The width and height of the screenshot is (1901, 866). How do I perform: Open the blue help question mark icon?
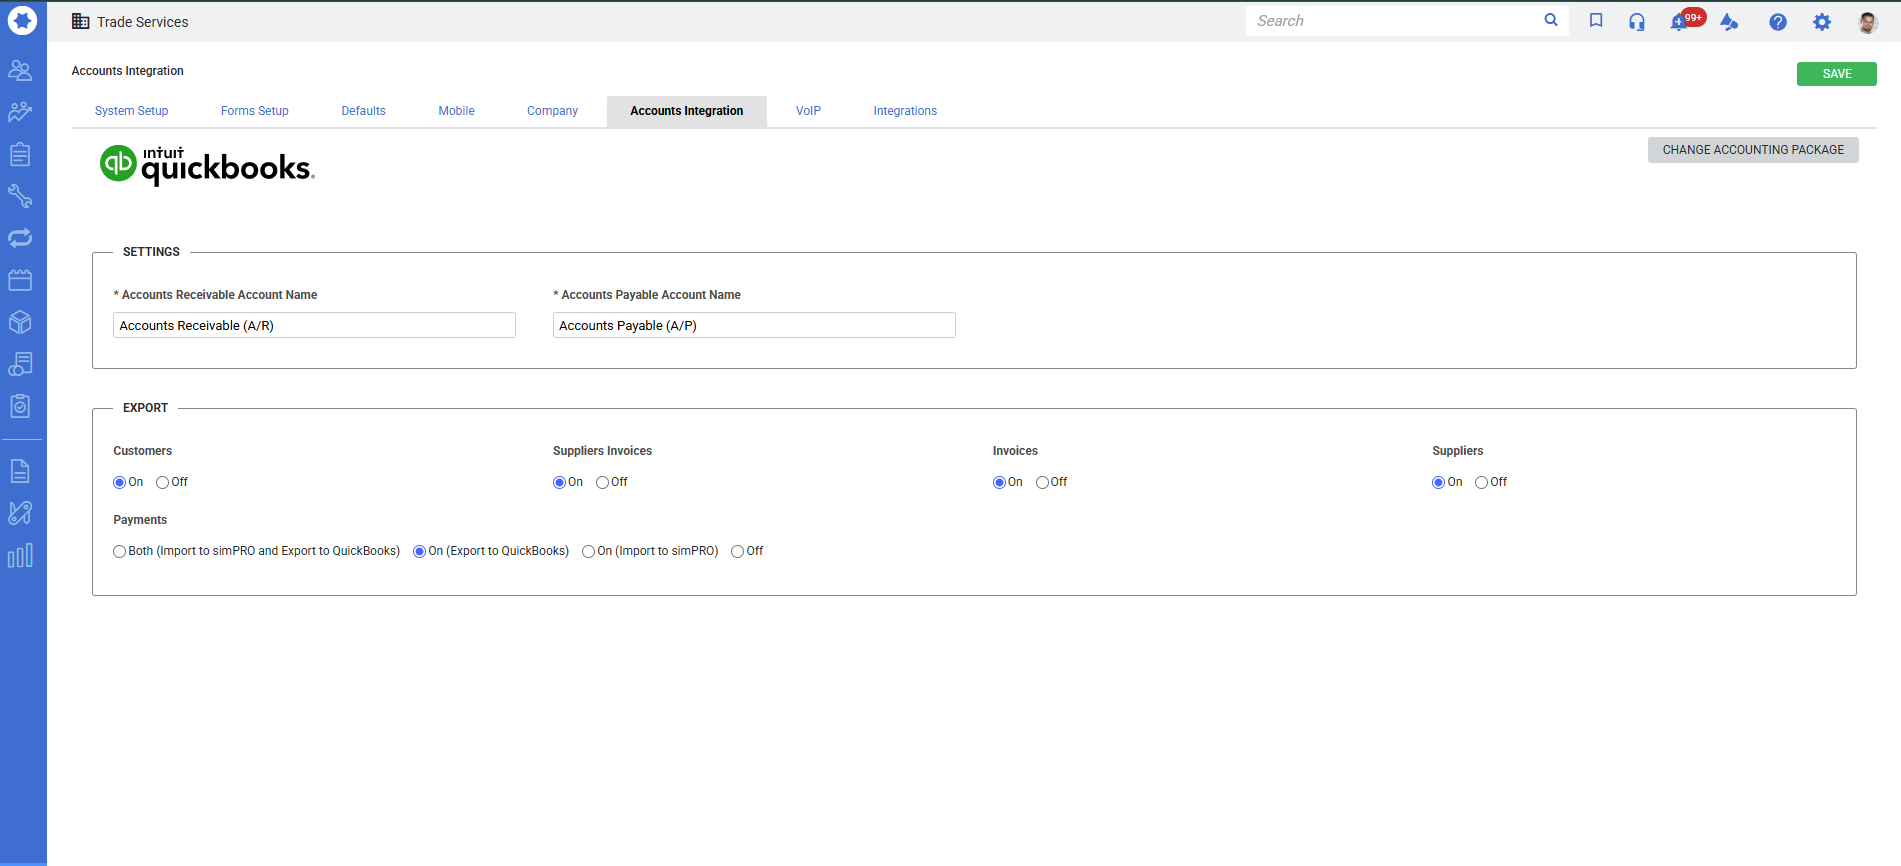click(1777, 22)
